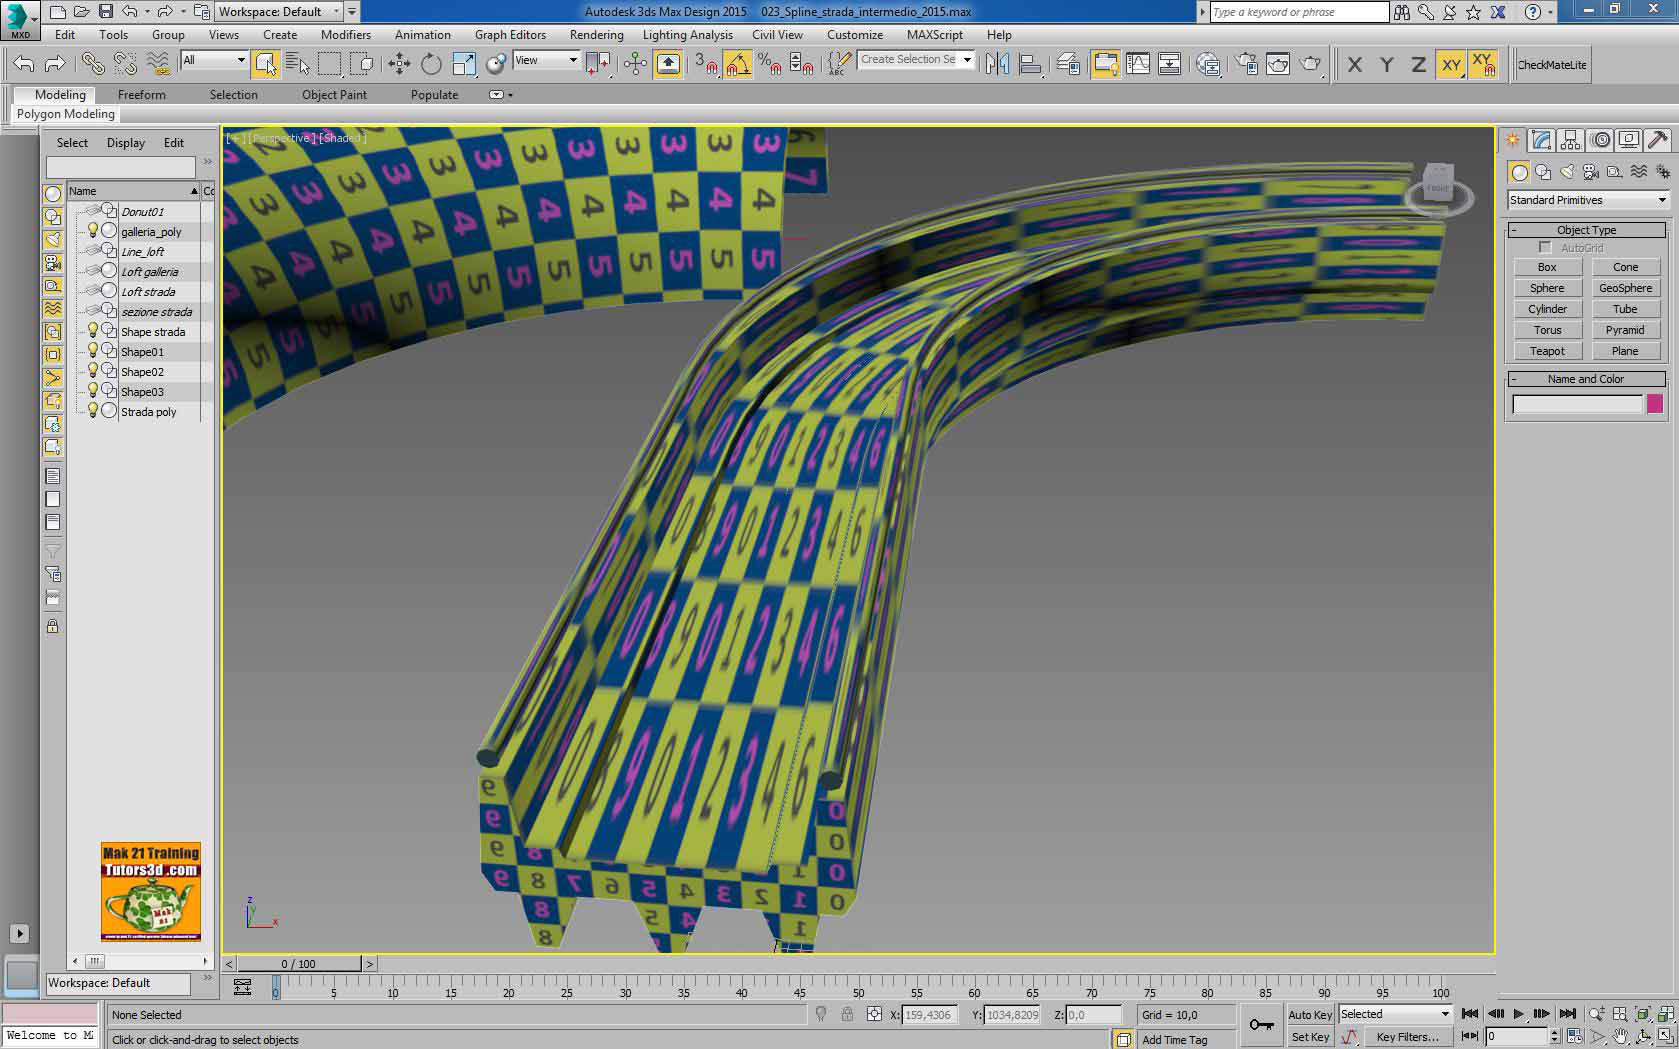This screenshot has width=1679, height=1049.
Task: Click the Undo arrow in main toolbar
Action: click(23, 65)
